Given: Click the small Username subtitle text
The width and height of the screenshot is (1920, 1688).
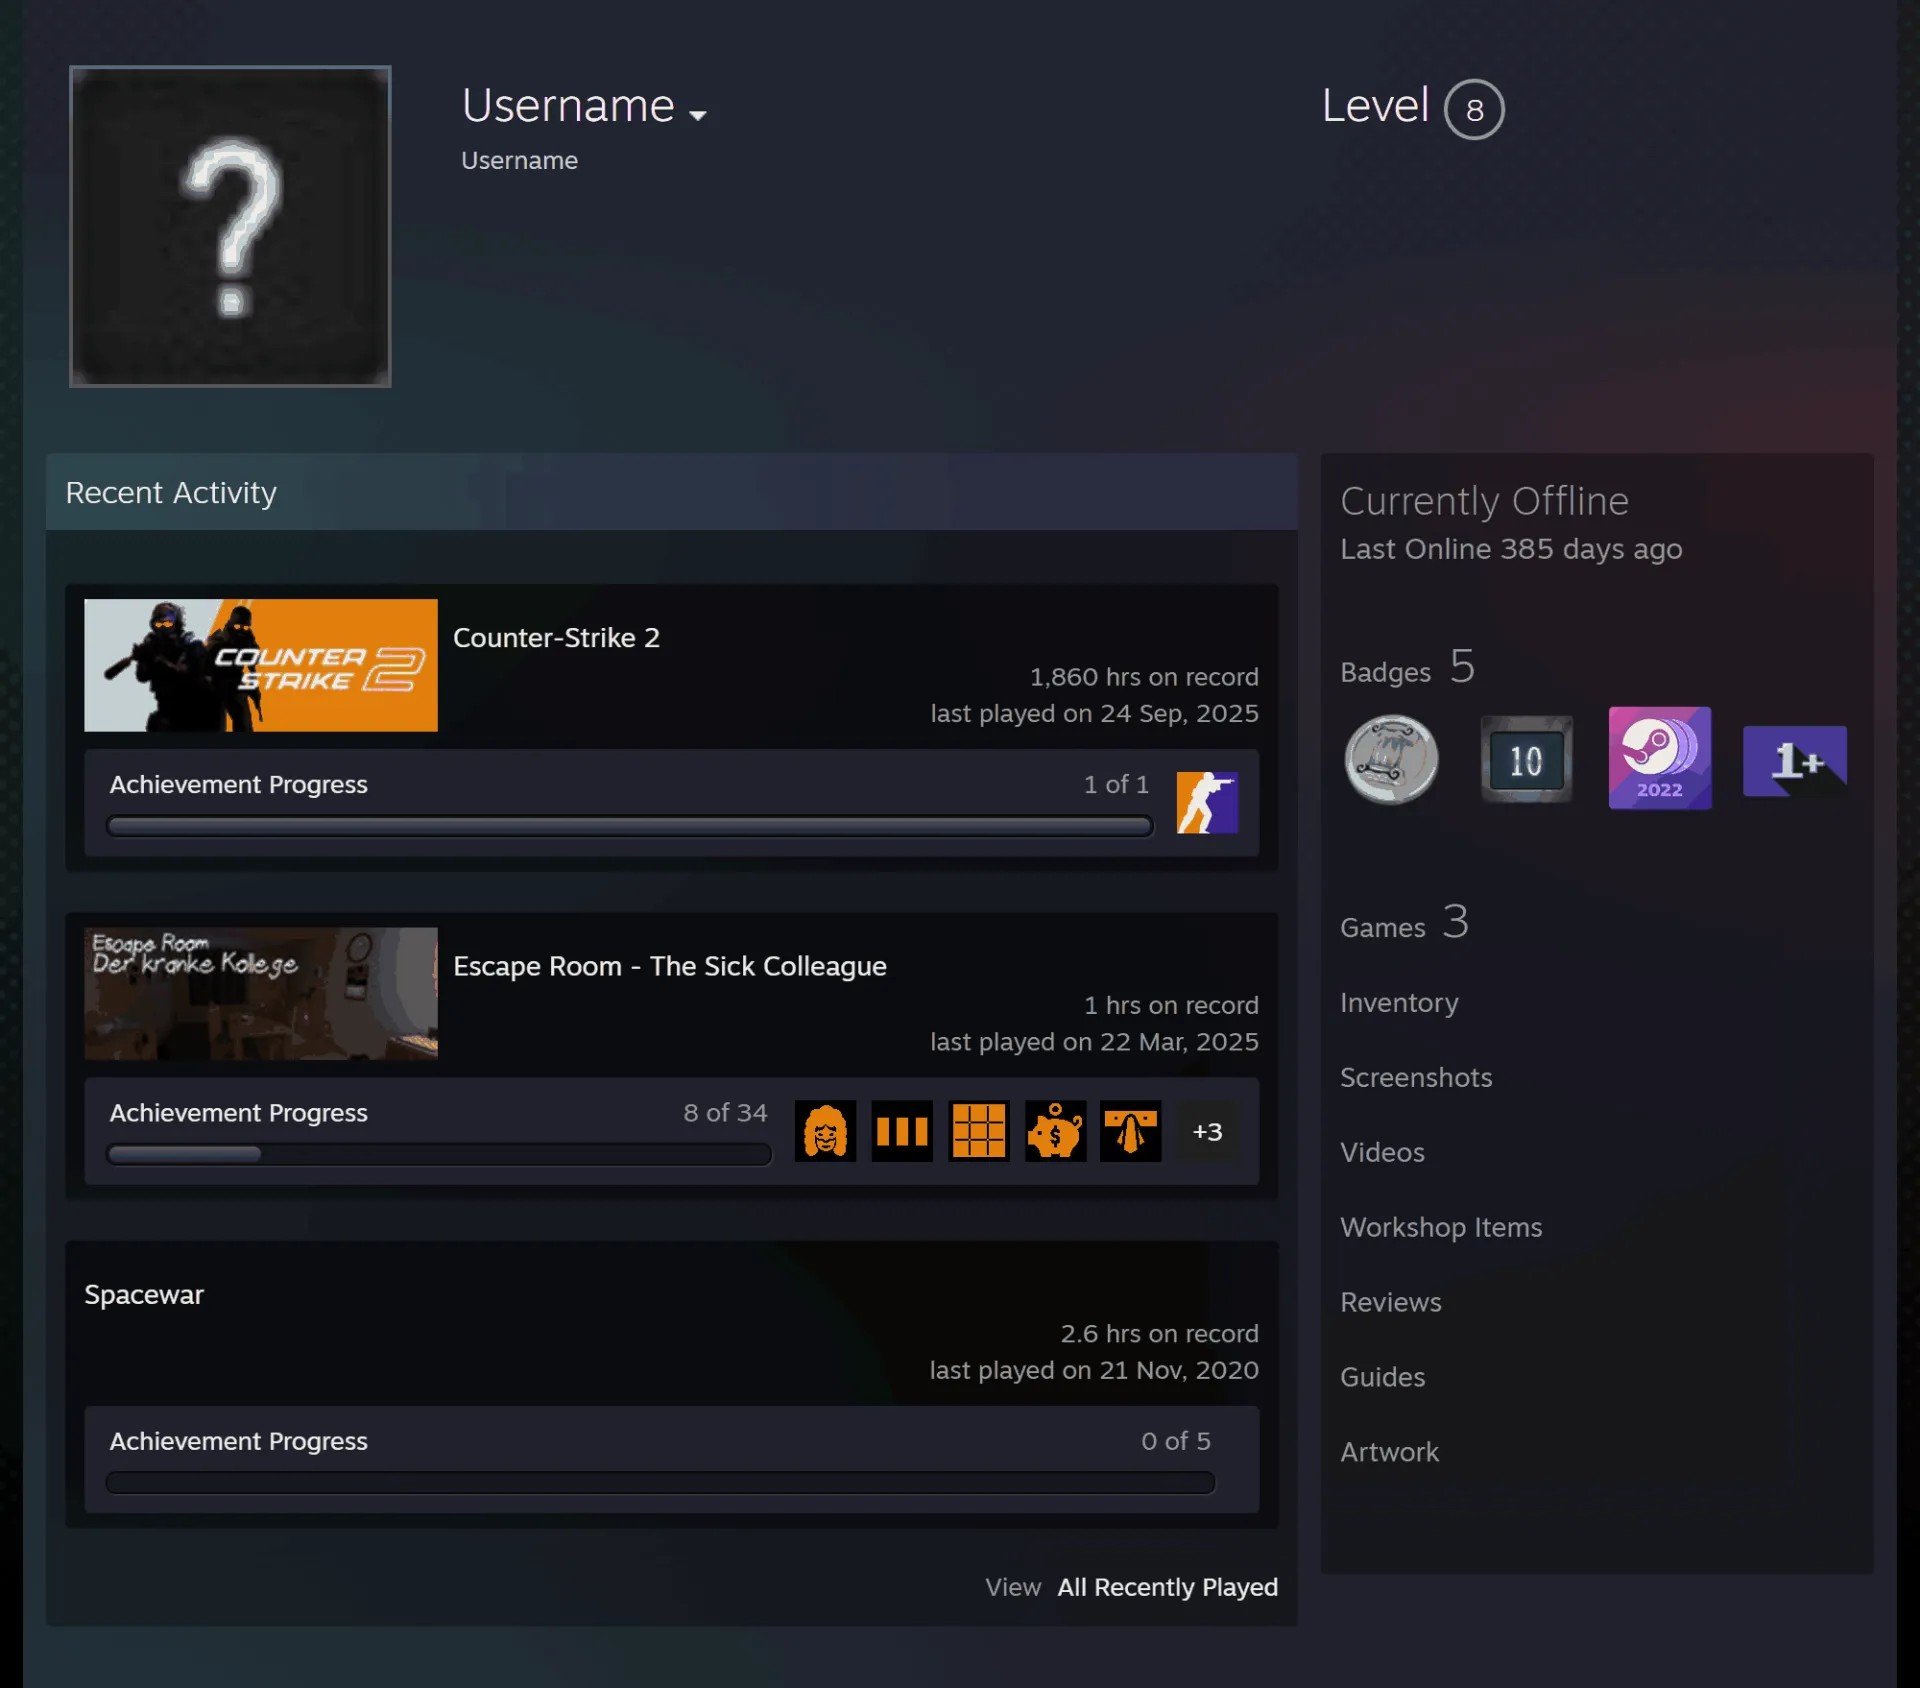Looking at the screenshot, I should (x=519, y=160).
